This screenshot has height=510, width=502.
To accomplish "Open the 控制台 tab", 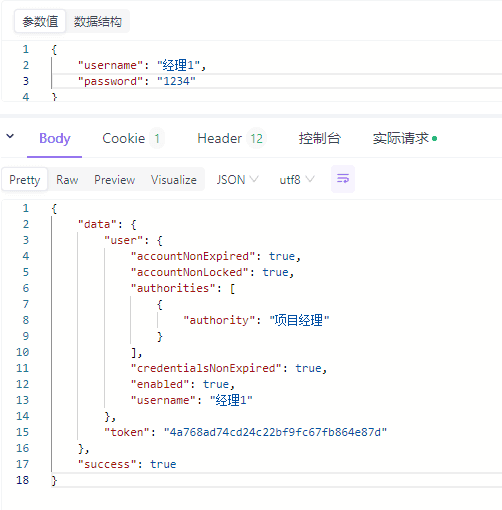I will click(319, 138).
